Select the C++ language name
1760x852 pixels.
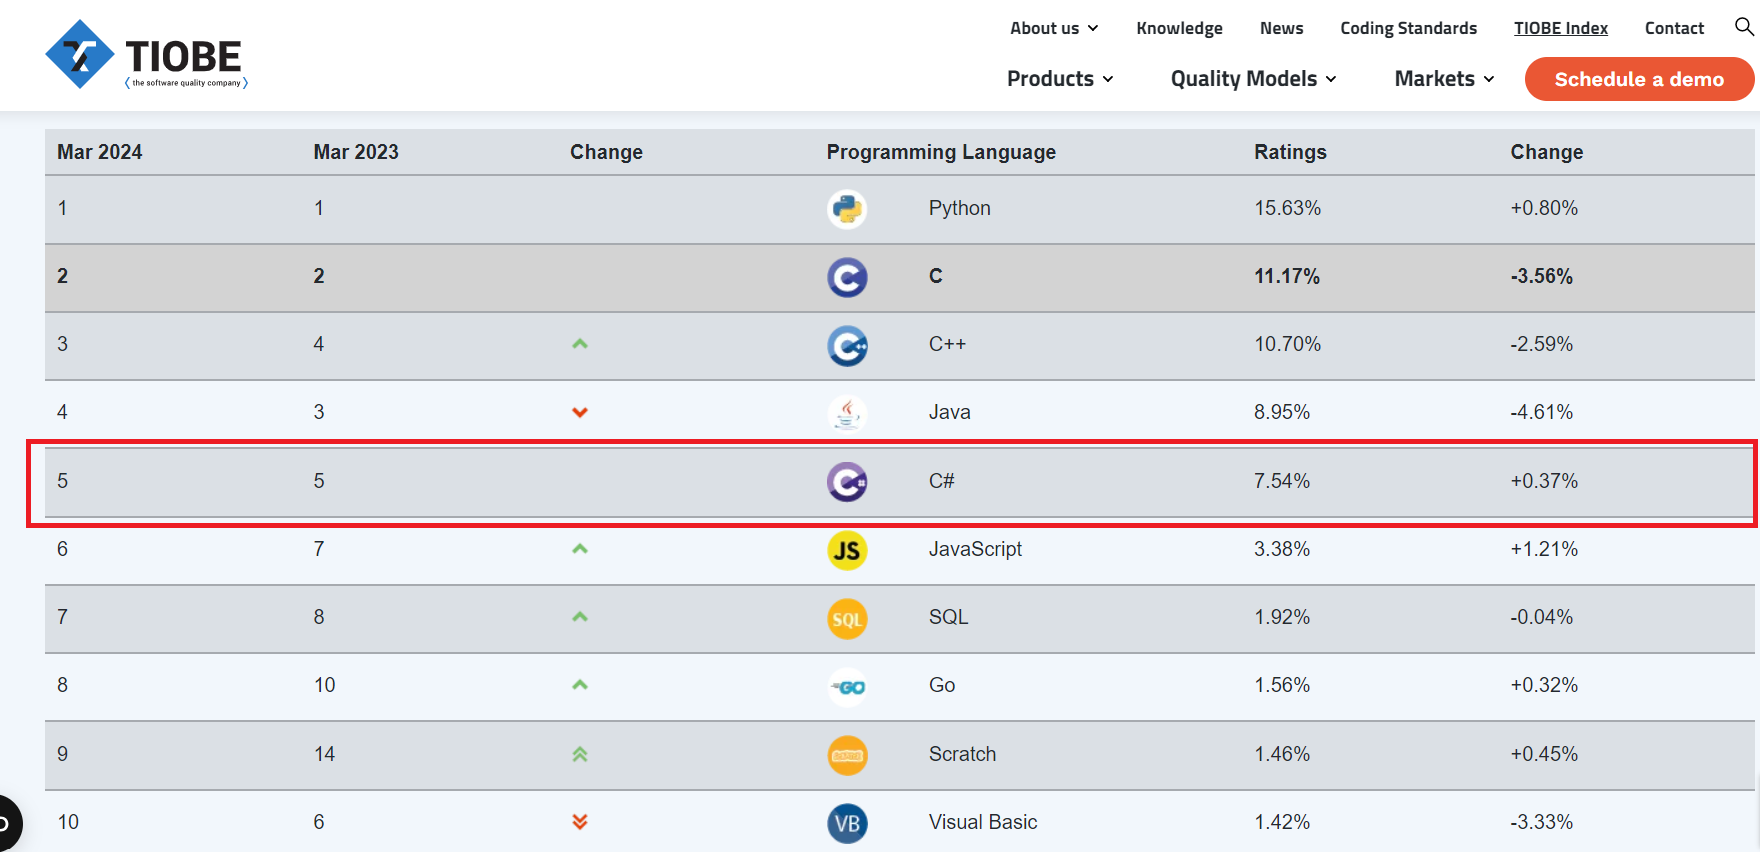coord(947,344)
